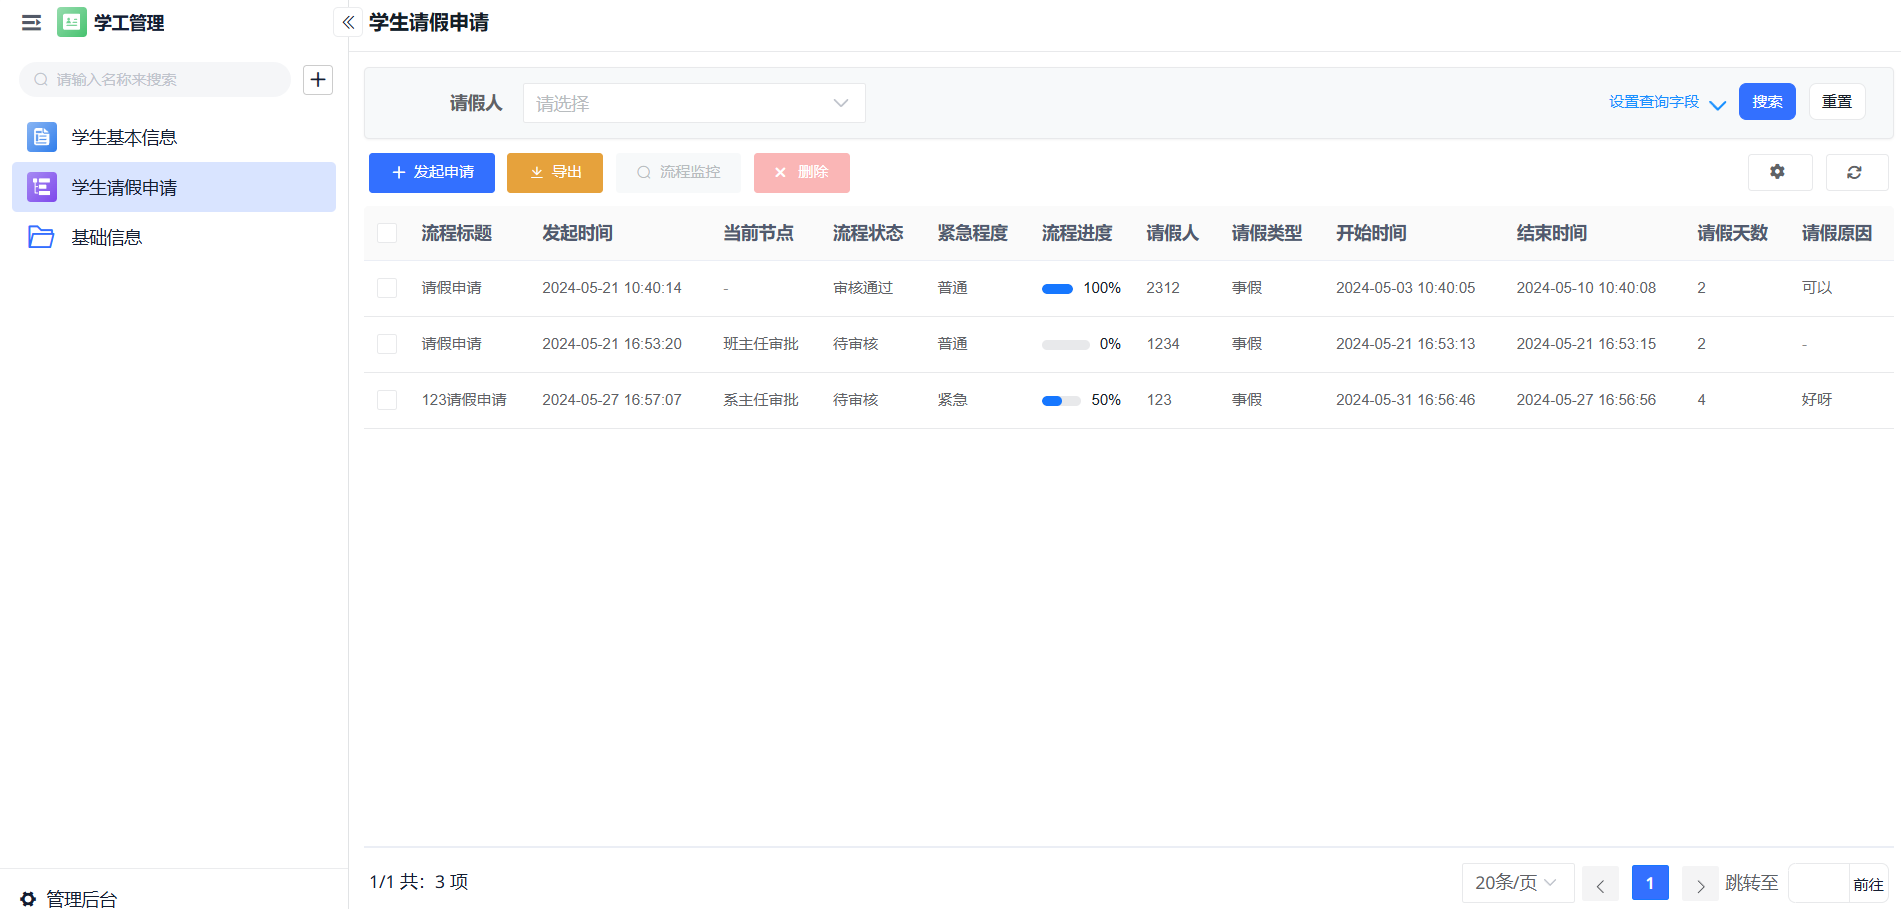Click 审核通过 status cell
Viewport: 1901px width, 909px height.
863,288
